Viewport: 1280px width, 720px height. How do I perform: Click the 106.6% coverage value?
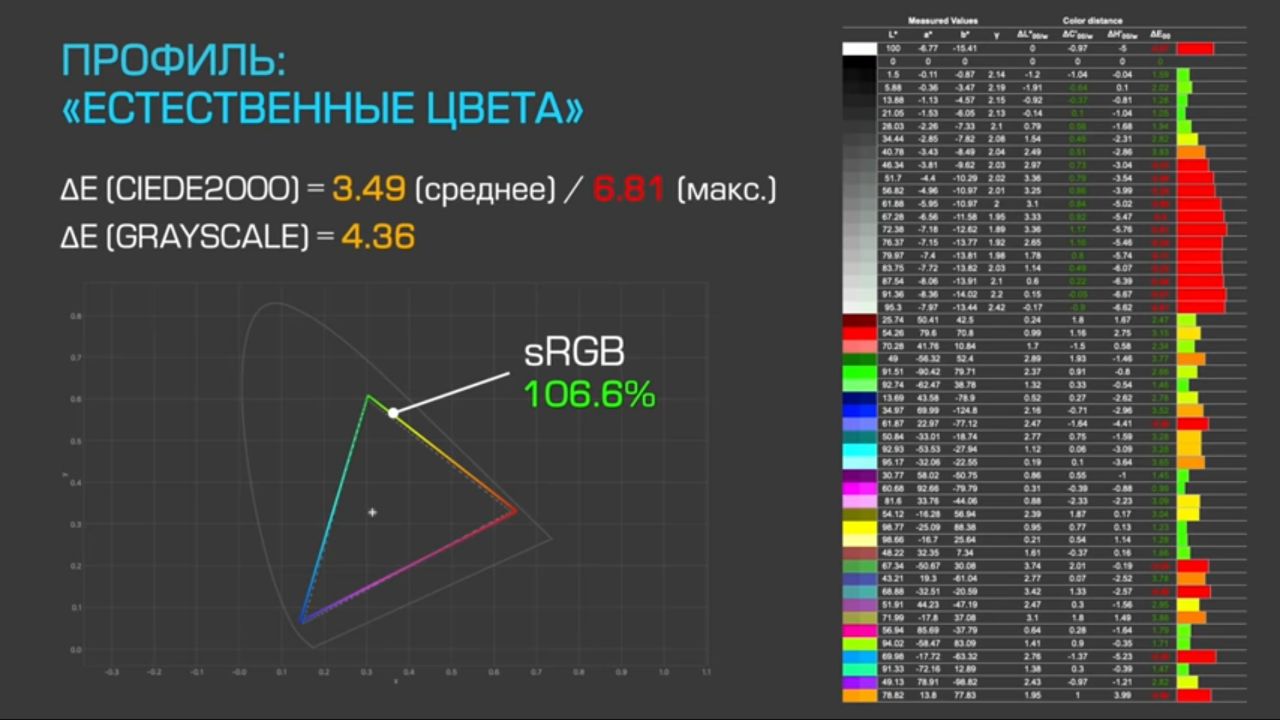click(590, 394)
